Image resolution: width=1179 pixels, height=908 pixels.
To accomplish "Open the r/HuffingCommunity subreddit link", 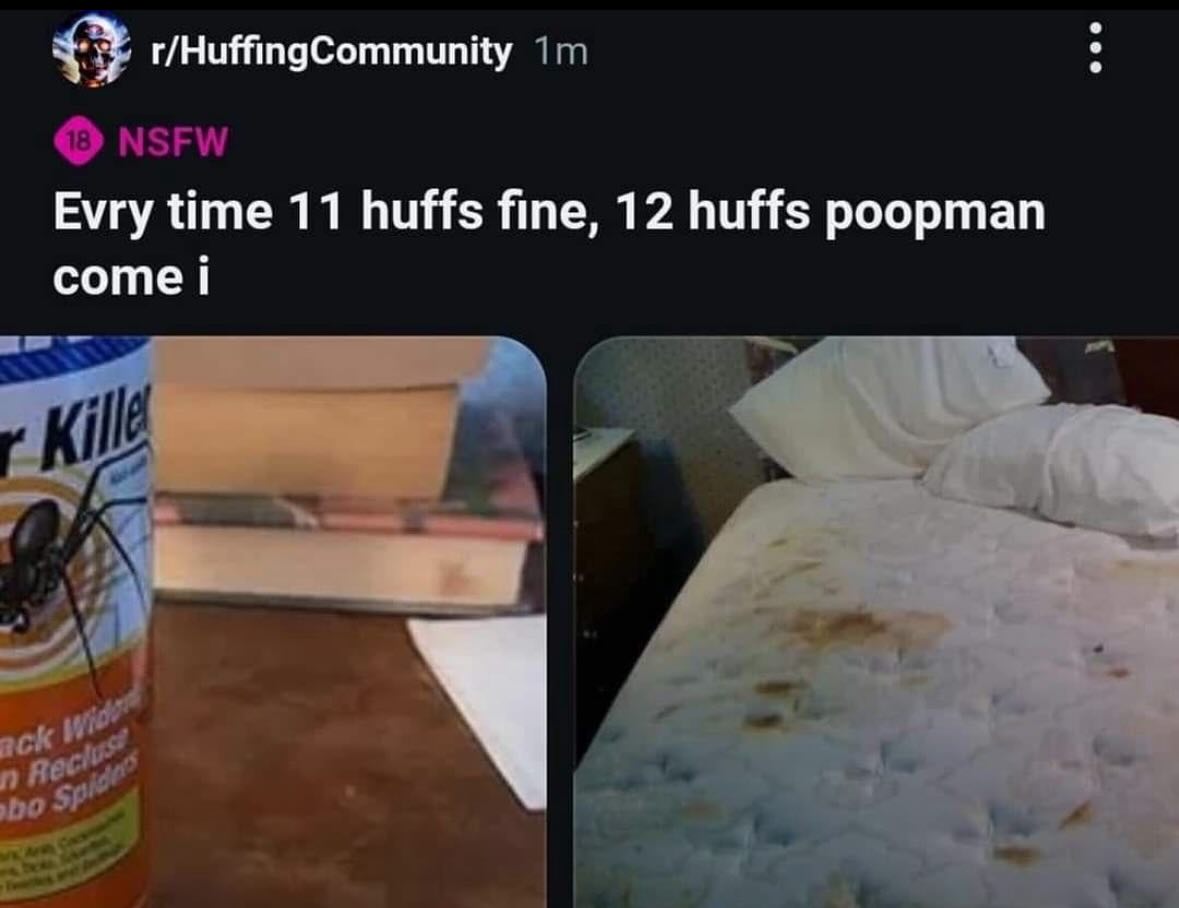I will click(331, 52).
